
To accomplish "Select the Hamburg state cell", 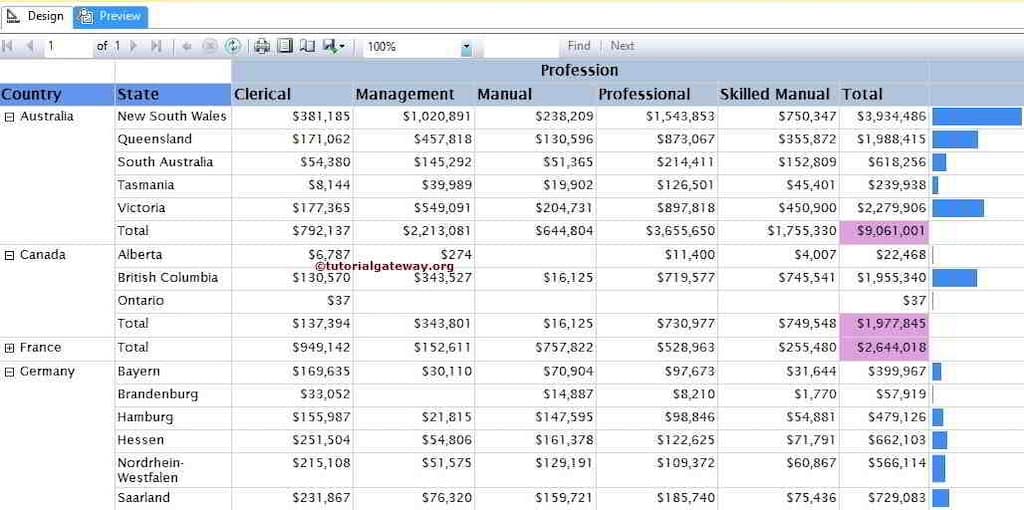I will click(x=173, y=418).
